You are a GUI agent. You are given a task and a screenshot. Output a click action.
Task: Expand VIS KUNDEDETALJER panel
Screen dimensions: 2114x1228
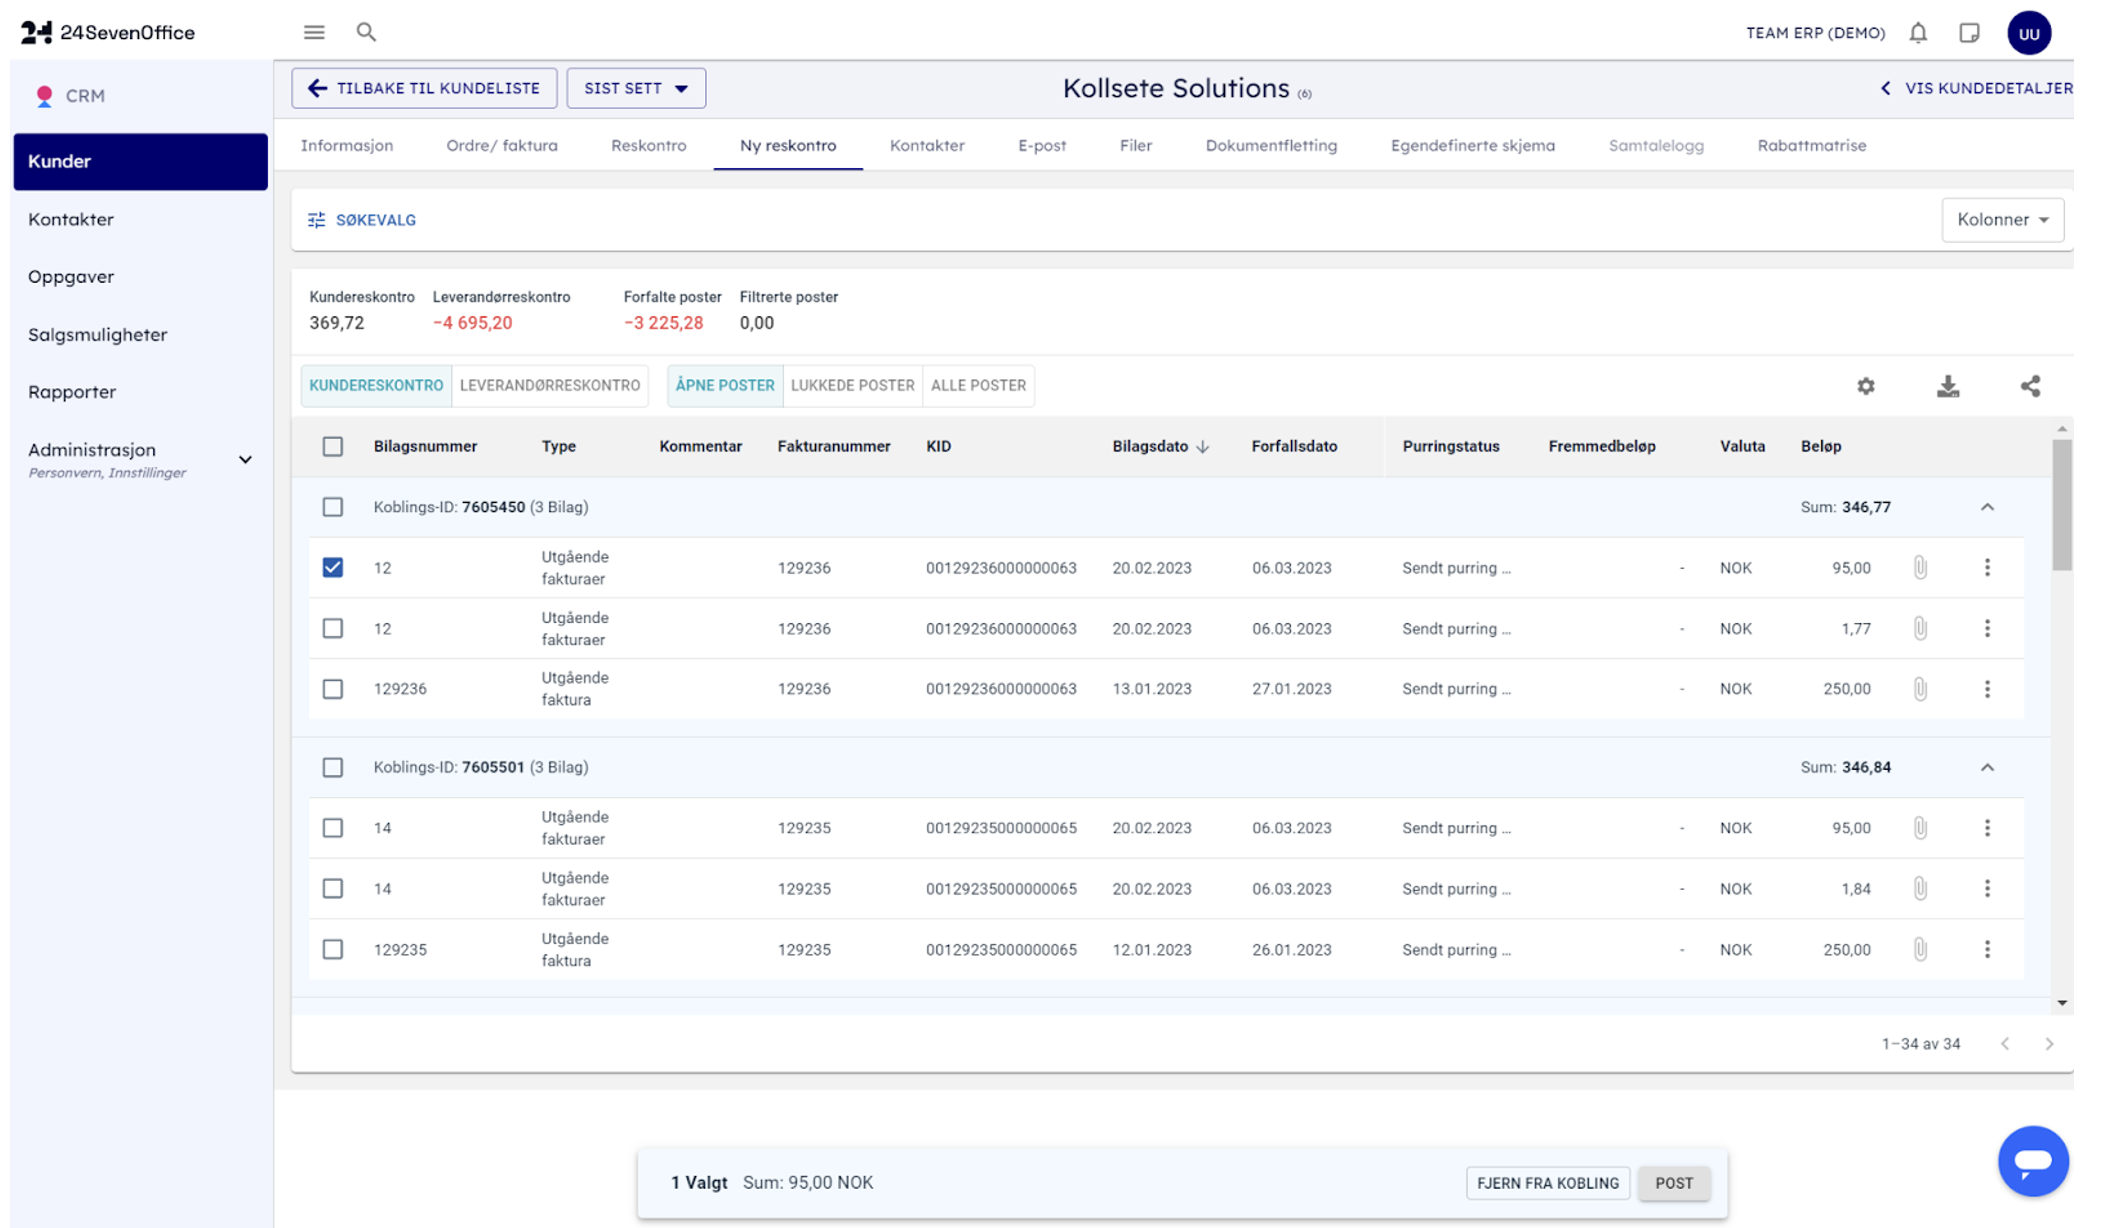1976,88
